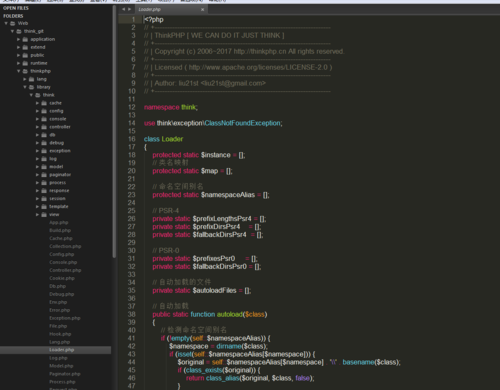Open Config.php in the sidebar

click(62, 254)
